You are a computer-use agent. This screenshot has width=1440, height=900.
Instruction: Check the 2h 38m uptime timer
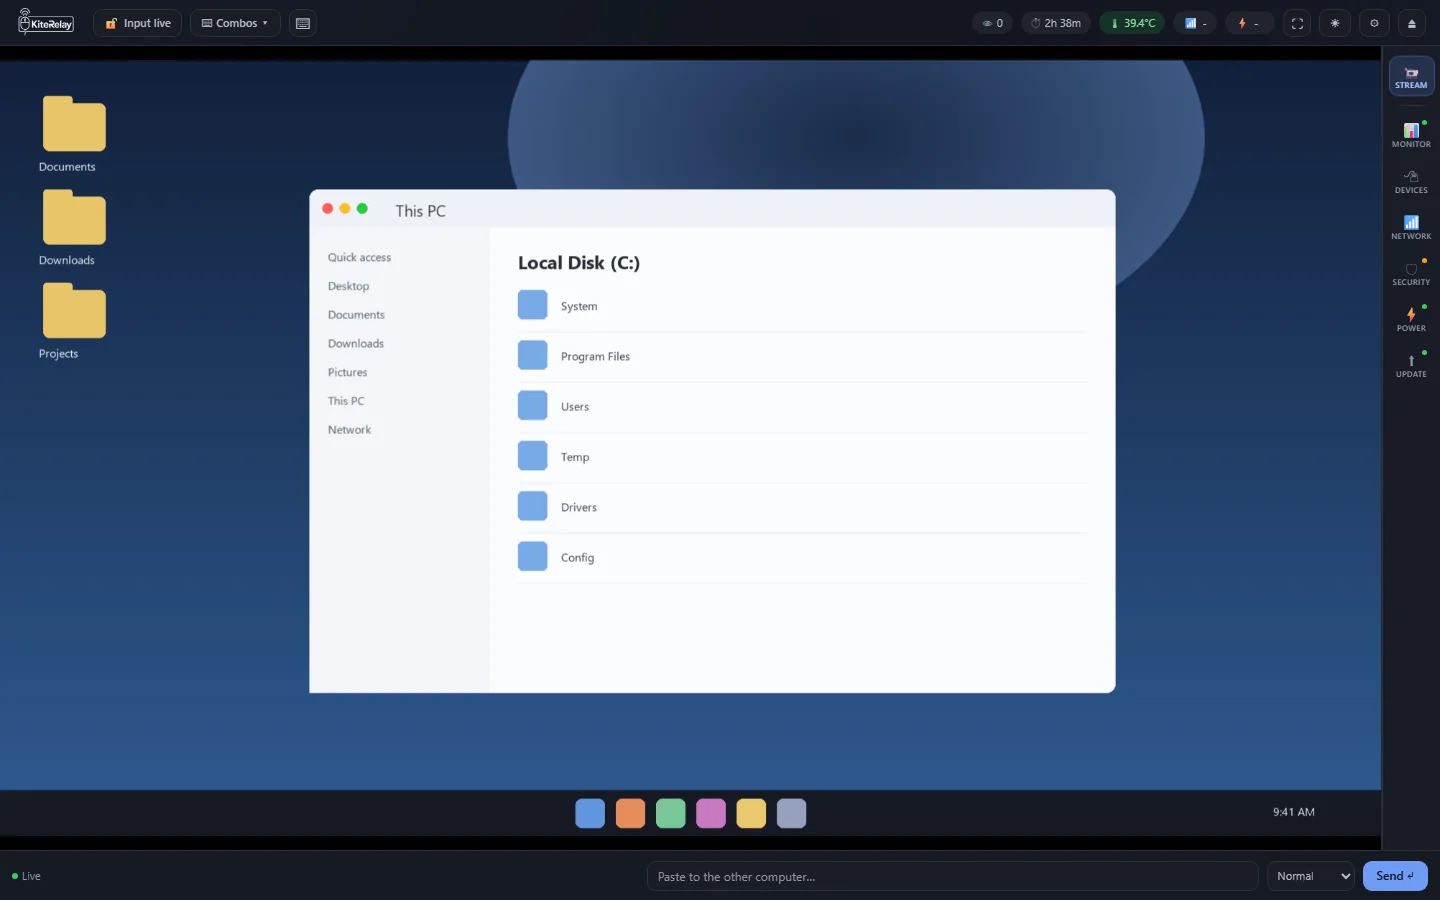(x=1056, y=23)
